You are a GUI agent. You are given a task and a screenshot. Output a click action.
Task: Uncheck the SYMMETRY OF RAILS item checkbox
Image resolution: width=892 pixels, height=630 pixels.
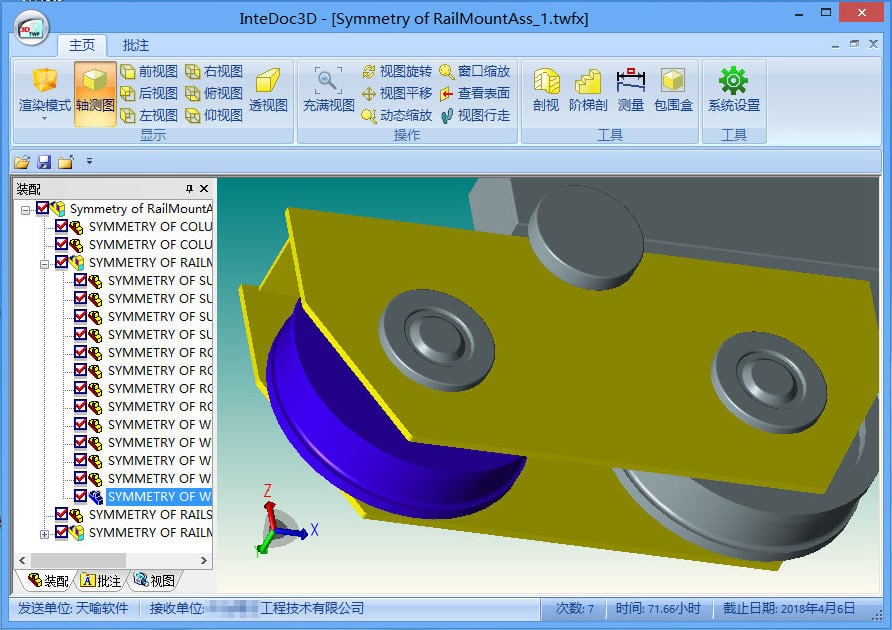point(61,514)
